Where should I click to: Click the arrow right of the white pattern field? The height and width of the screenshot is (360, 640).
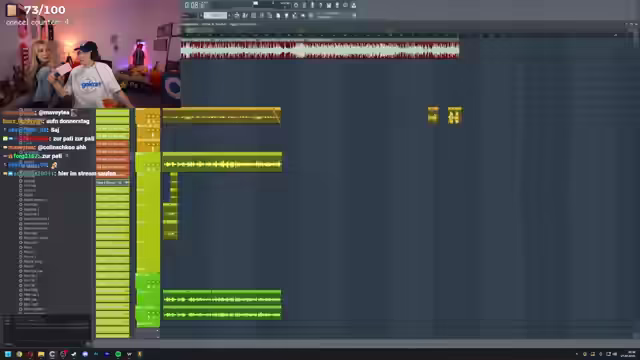tap(229, 15)
